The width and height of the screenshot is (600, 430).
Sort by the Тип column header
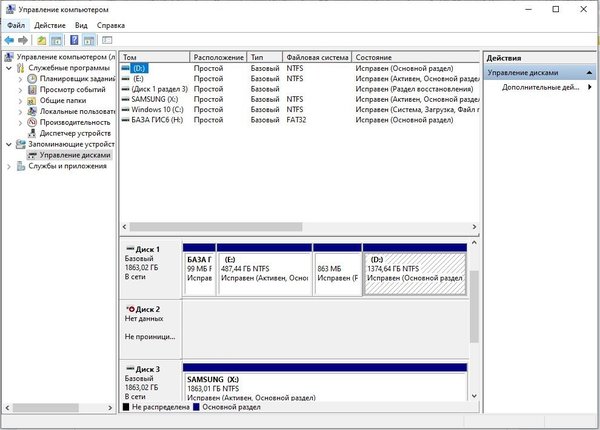[x=265, y=57]
